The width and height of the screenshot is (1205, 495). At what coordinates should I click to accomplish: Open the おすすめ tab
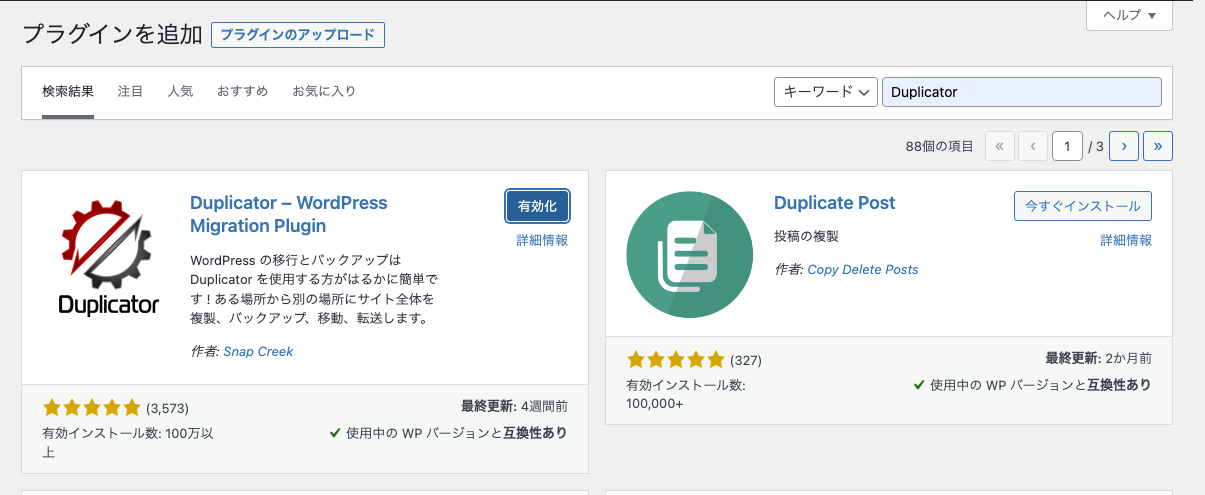243,92
